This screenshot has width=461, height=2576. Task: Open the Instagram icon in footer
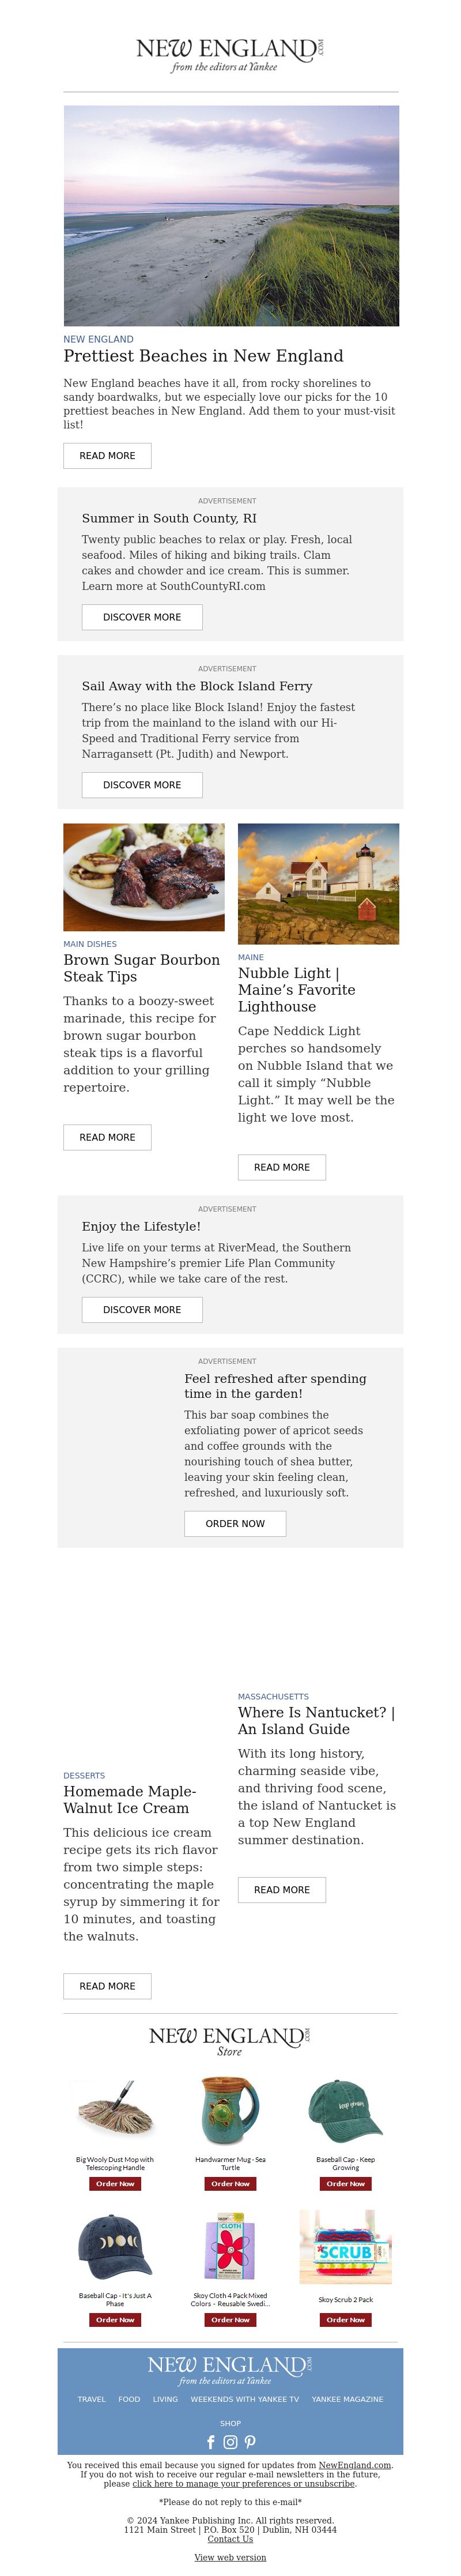230,2442
